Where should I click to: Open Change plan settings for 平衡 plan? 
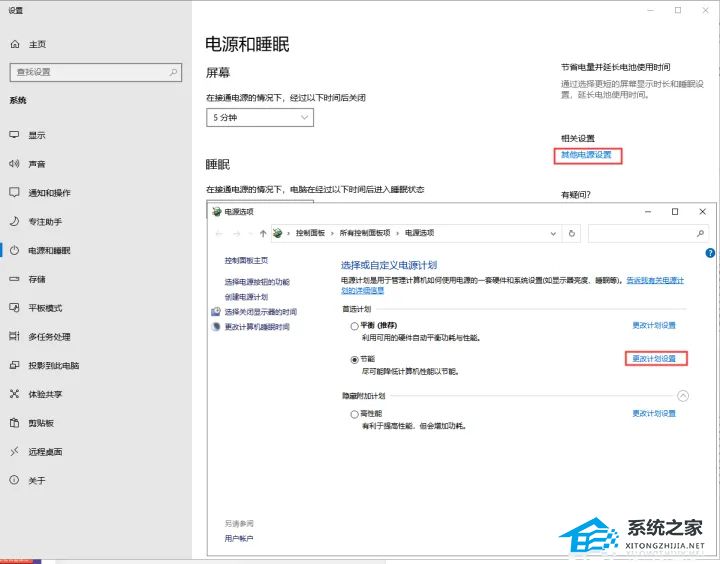coord(654,325)
